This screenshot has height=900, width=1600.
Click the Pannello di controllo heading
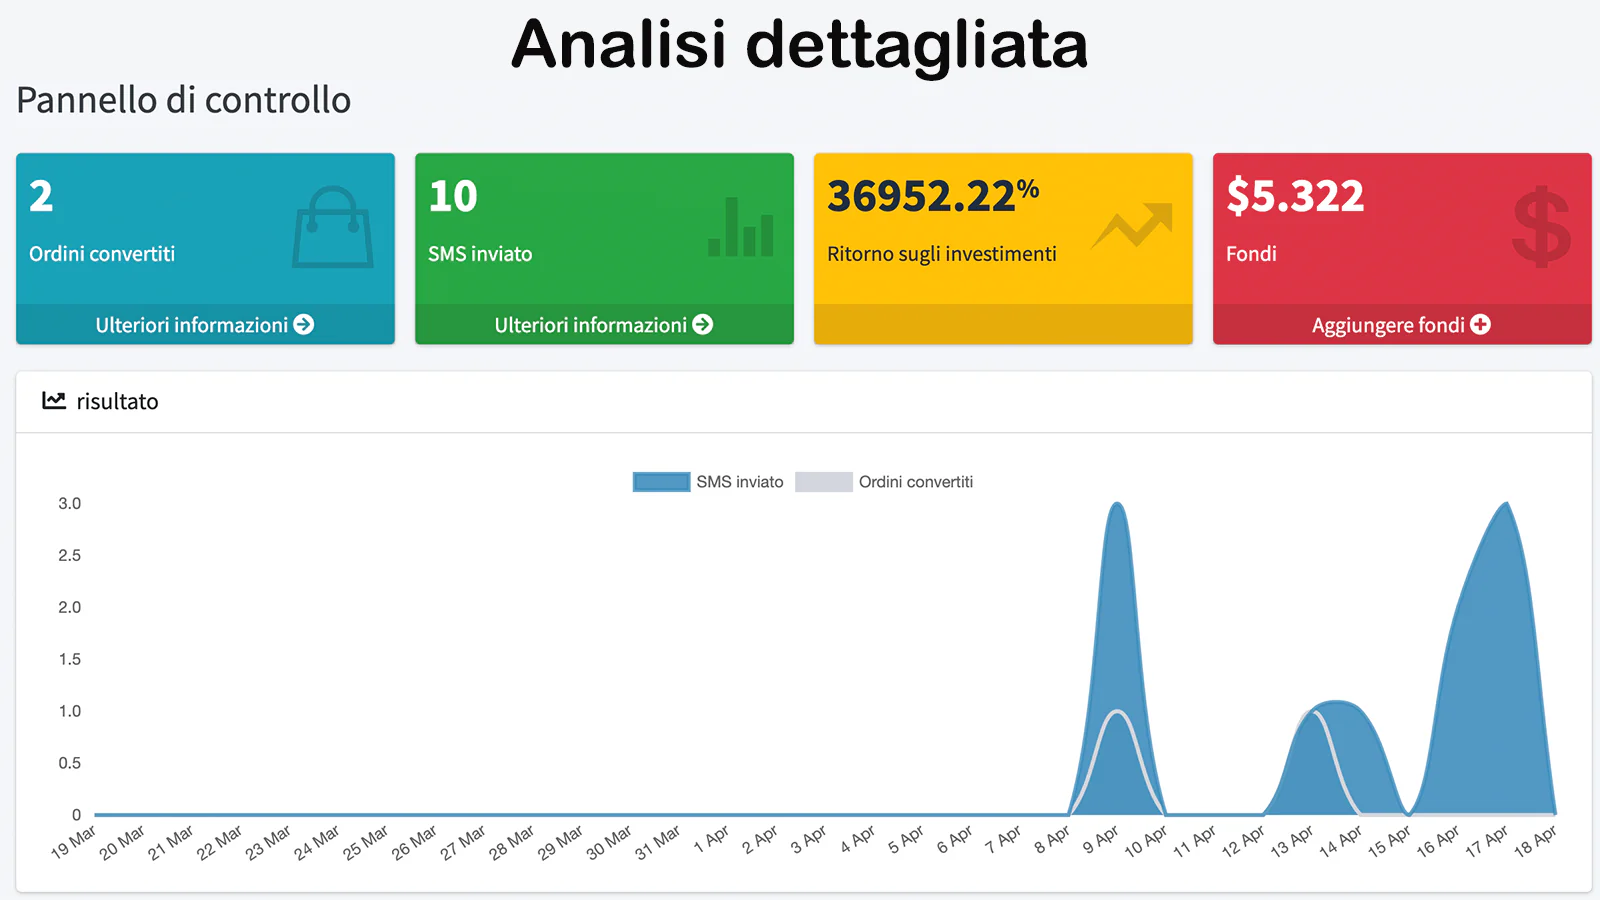[x=184, y=100]
